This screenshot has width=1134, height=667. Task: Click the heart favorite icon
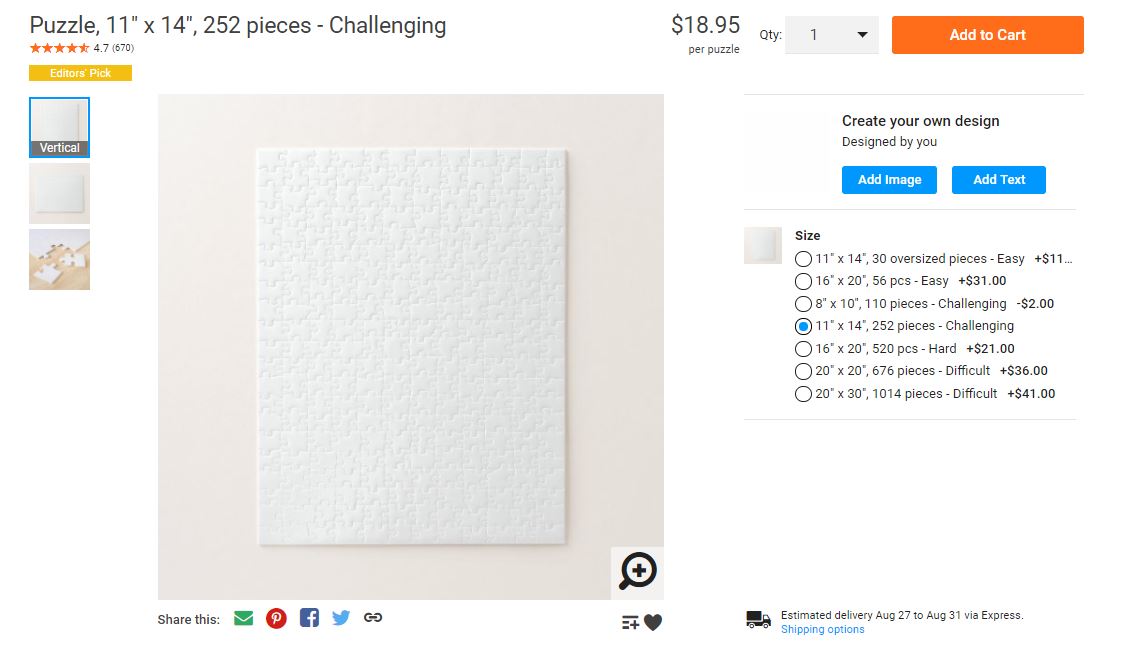click(x=653, y=623)
